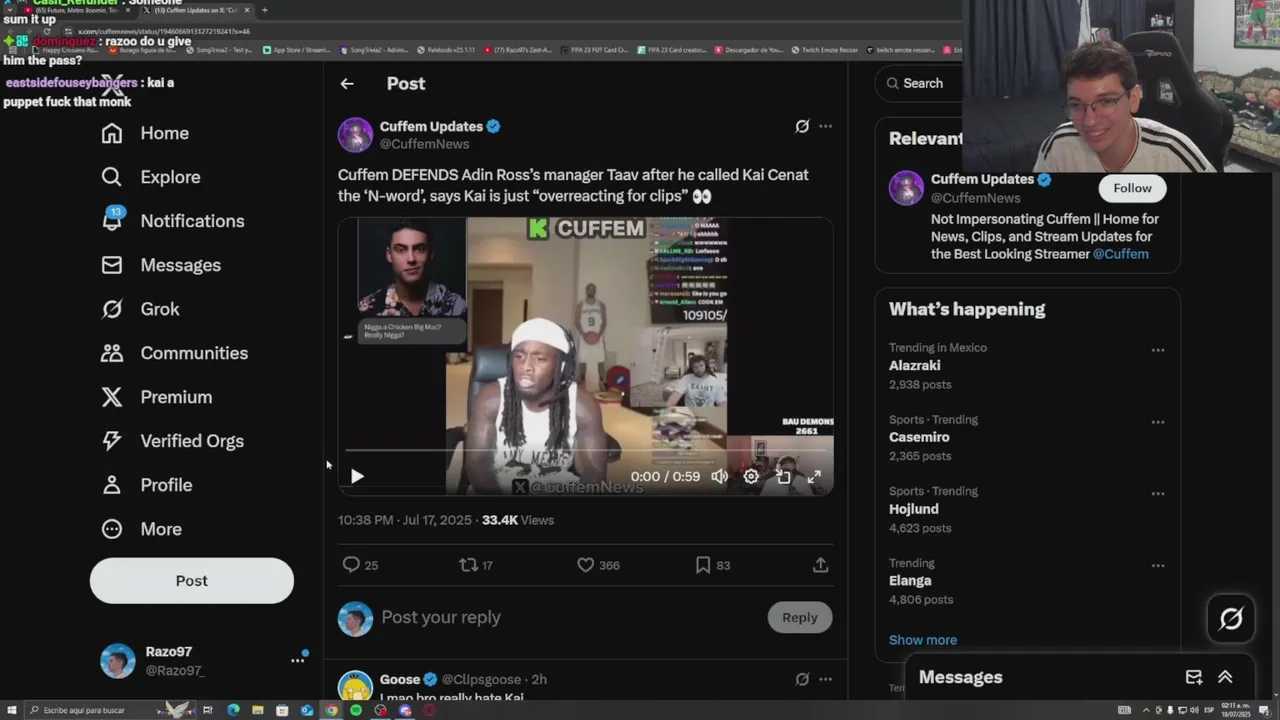Play the Cuffem video
Viewport: 1280px width, 720px height.
tap(357, 477)
